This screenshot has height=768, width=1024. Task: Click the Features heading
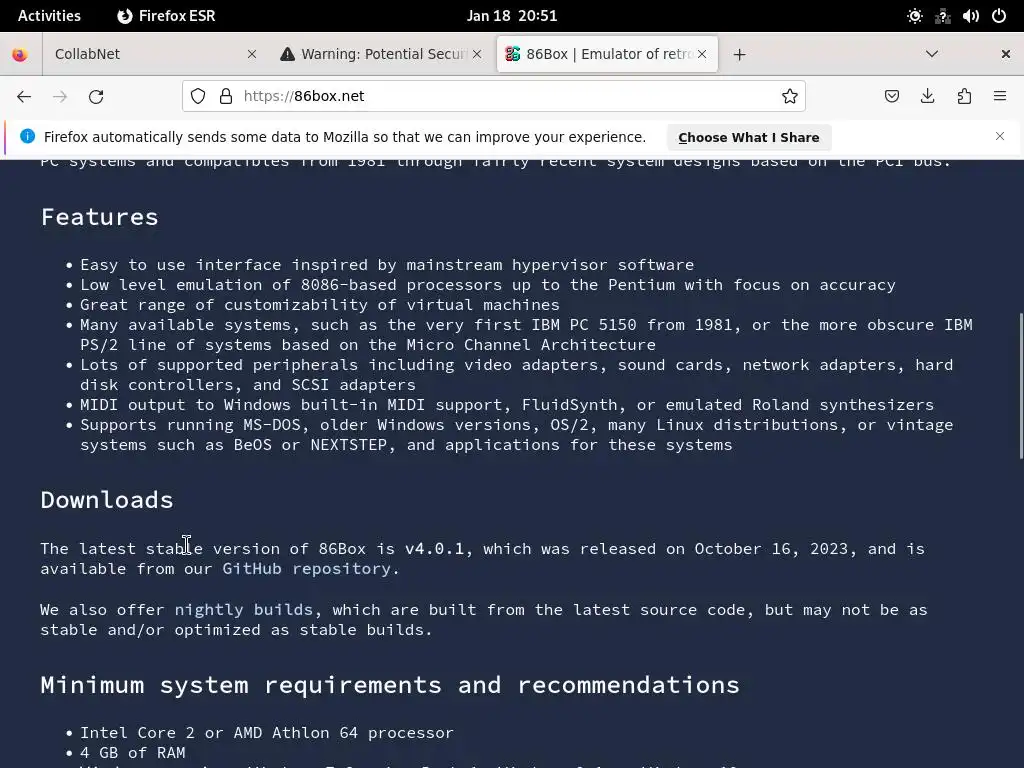[99, 217]
